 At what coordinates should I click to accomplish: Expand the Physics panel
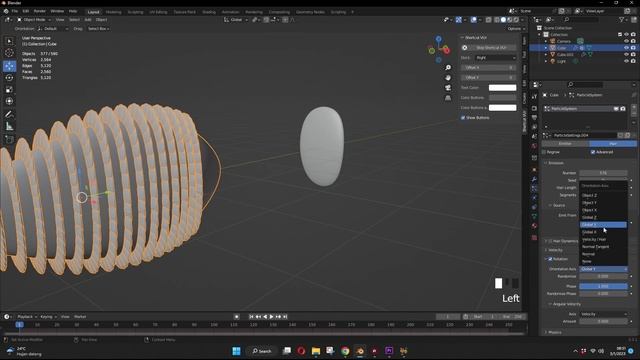pyautogui.click(x=555, y=332)
